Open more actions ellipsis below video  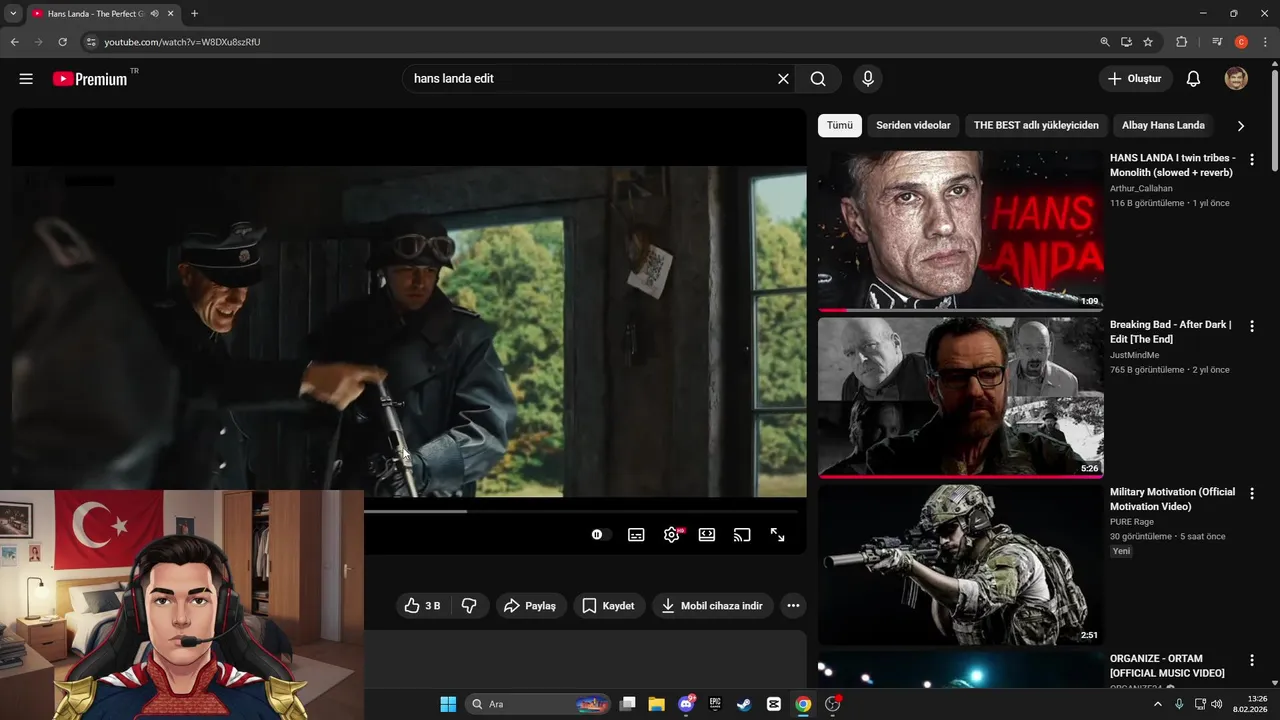pos(793,606)
